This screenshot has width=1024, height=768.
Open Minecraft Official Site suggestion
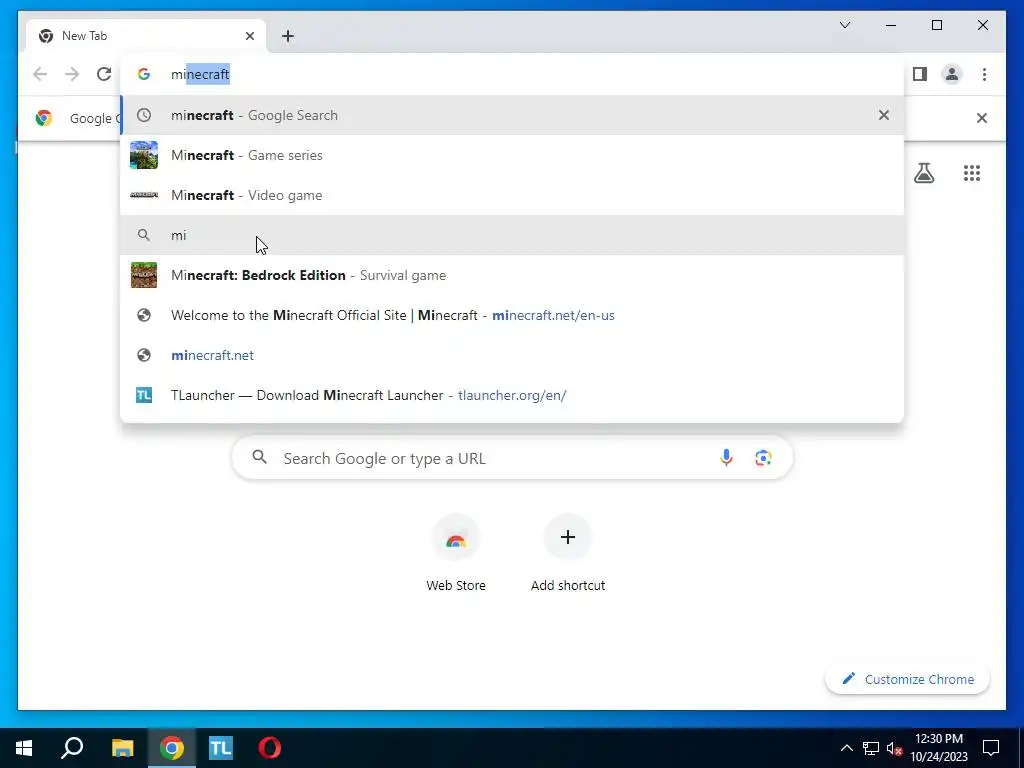pyautogui.click(x=512, y=315)
